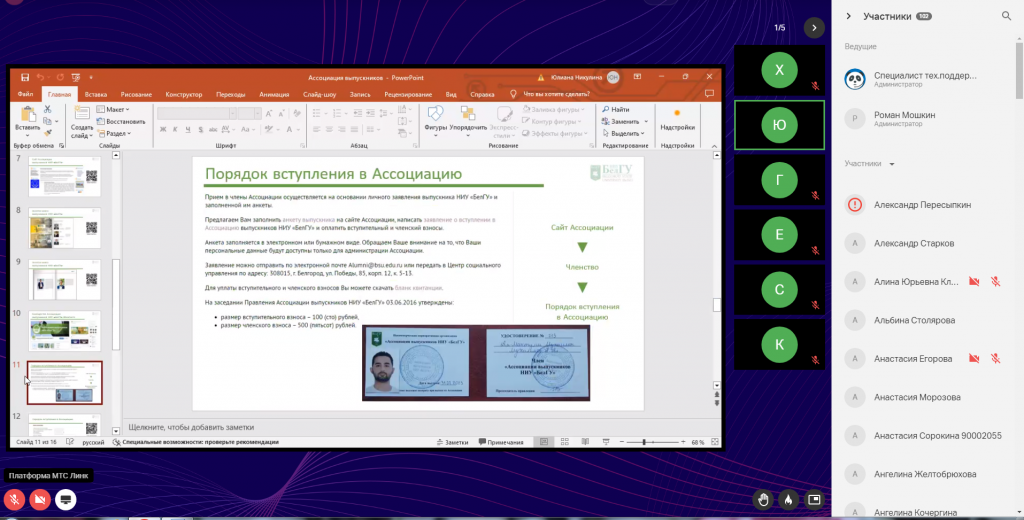Open the Упорядочить arrange menu
1024x520 pixels.
click(468, 120)
